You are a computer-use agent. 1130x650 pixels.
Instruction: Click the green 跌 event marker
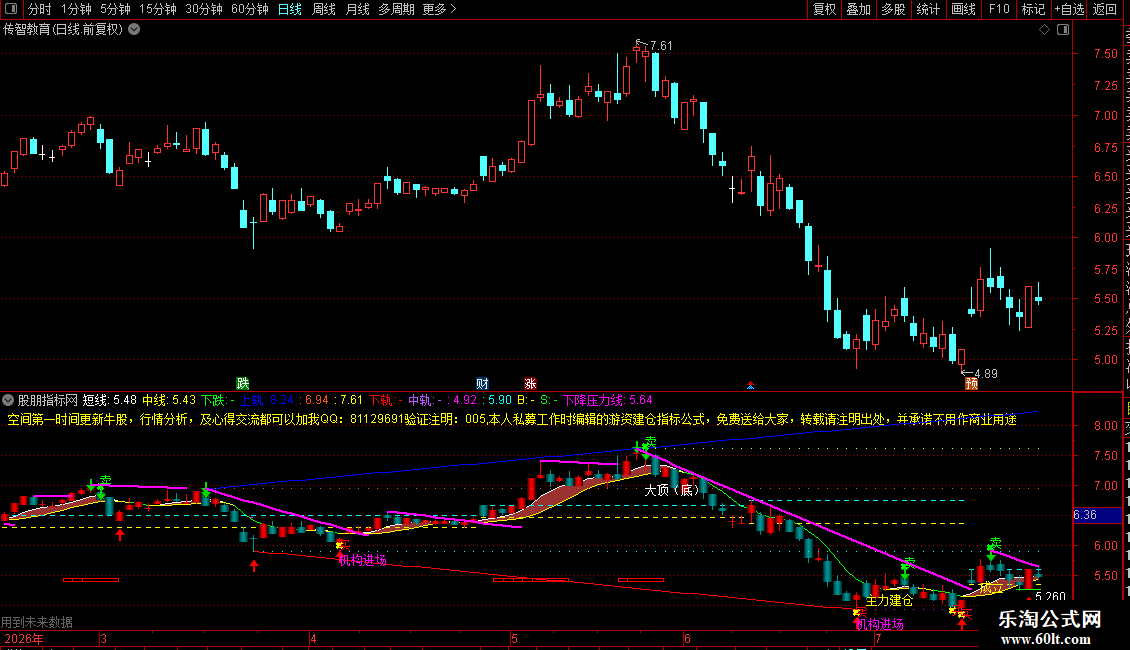[x=243, y=383]
